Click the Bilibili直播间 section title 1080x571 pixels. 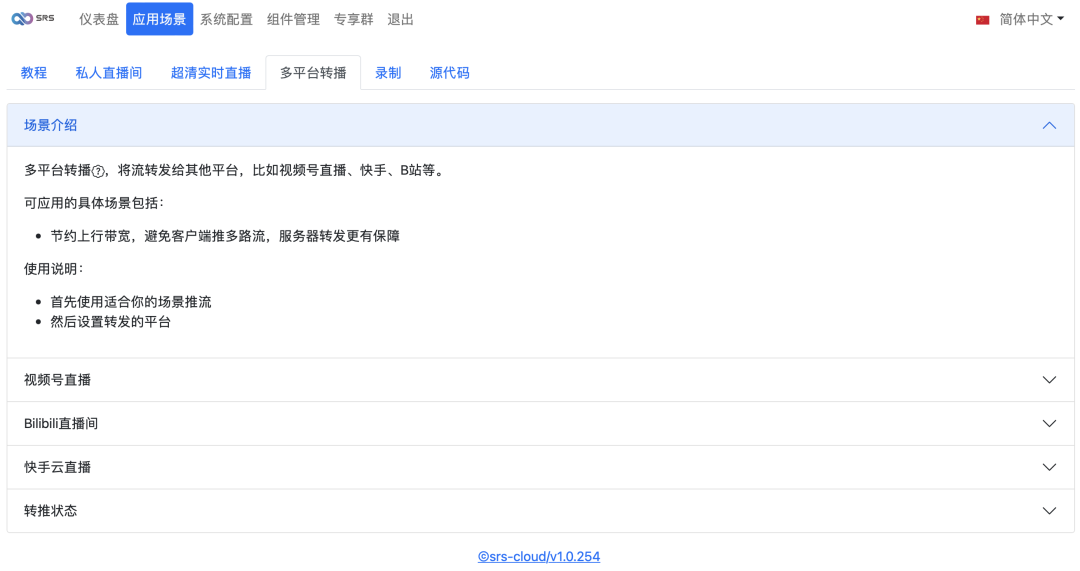[61, 424]
